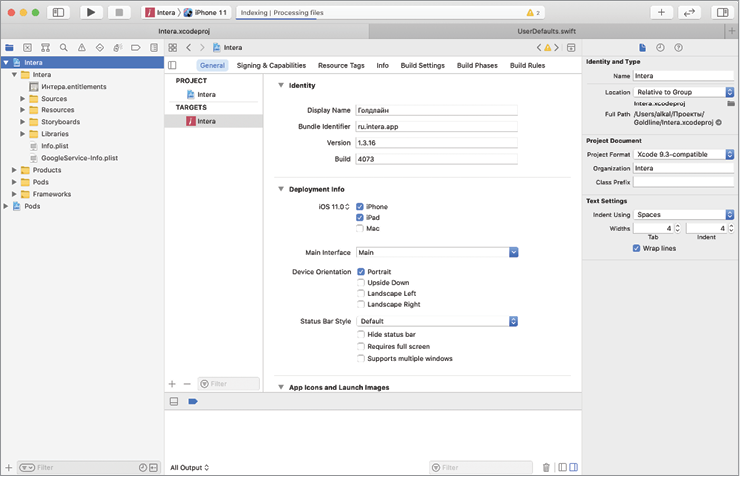
Task: Uncheck the iPad device checkbox
Action: click(x=360, y=217)
